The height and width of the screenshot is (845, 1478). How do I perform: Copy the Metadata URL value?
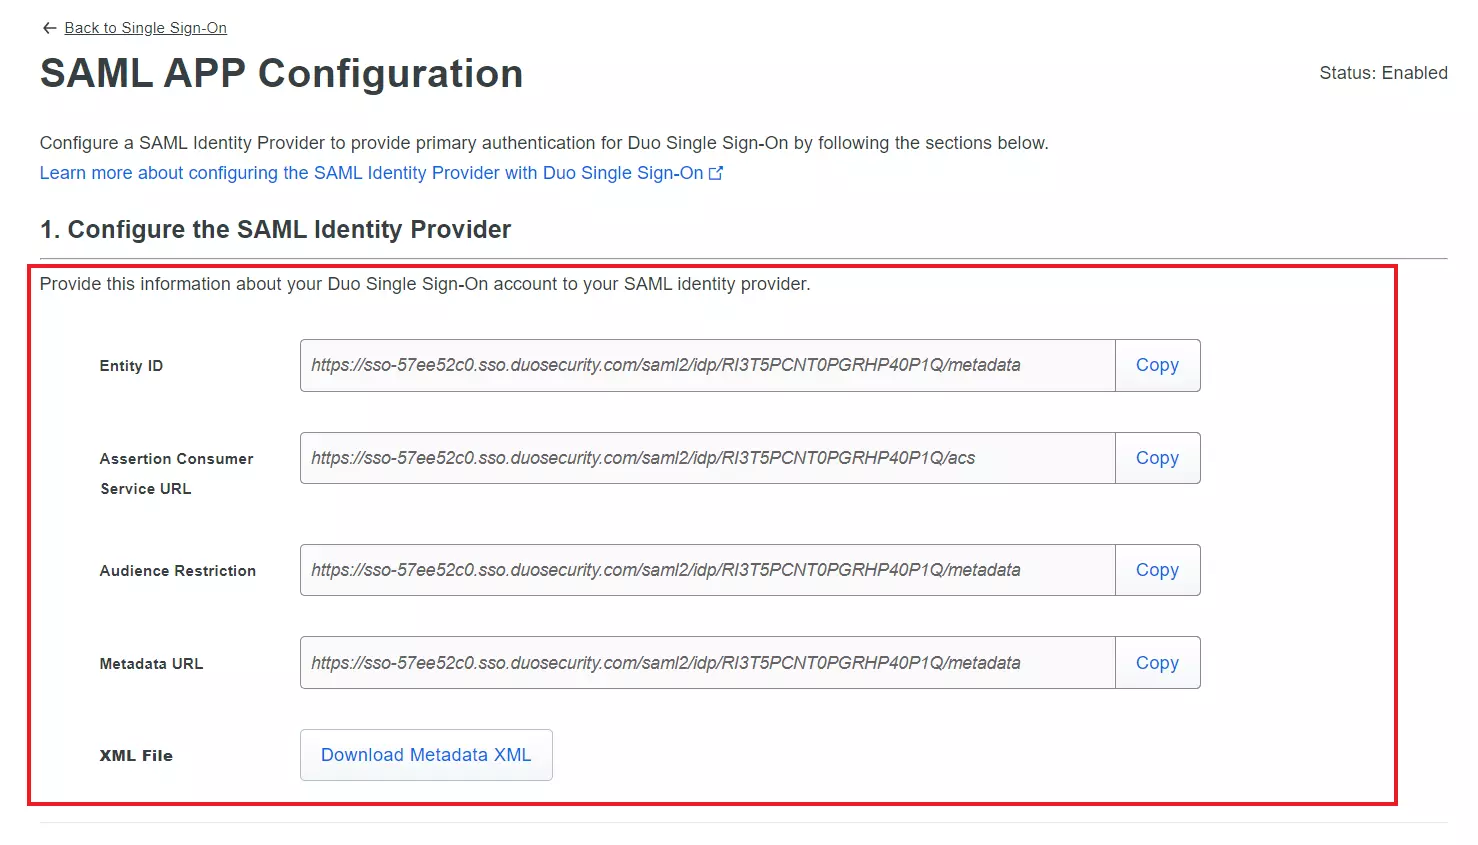click(1157, 663)
